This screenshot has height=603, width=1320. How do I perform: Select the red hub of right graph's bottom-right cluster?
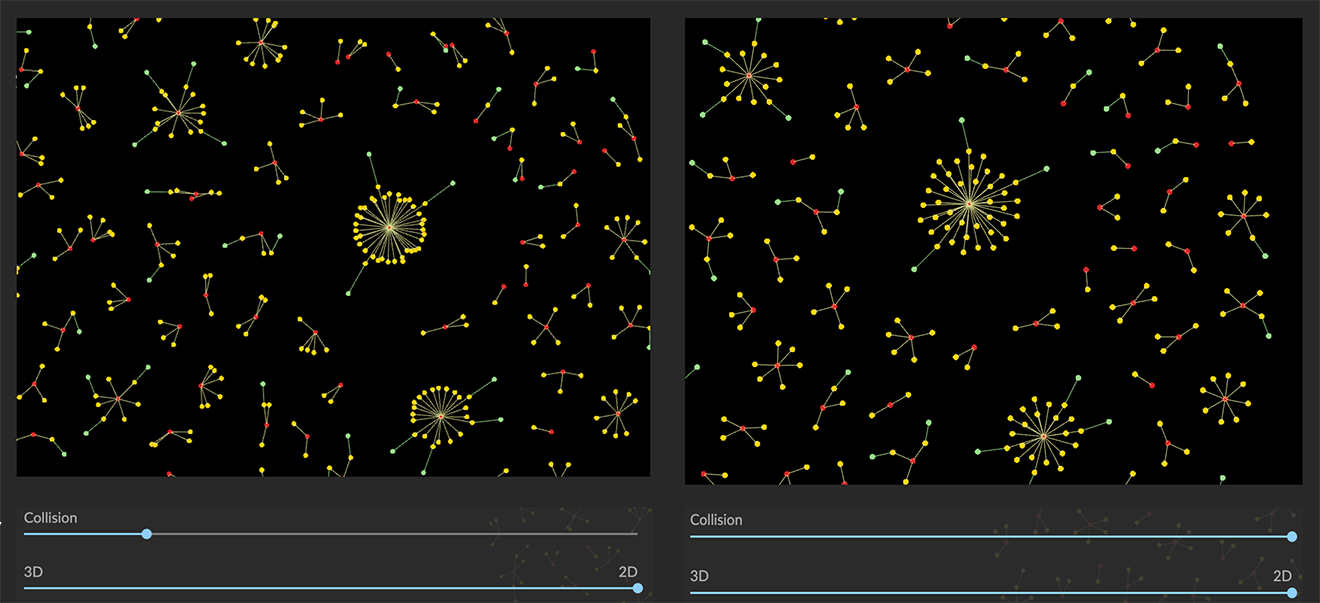[1225, 399]
